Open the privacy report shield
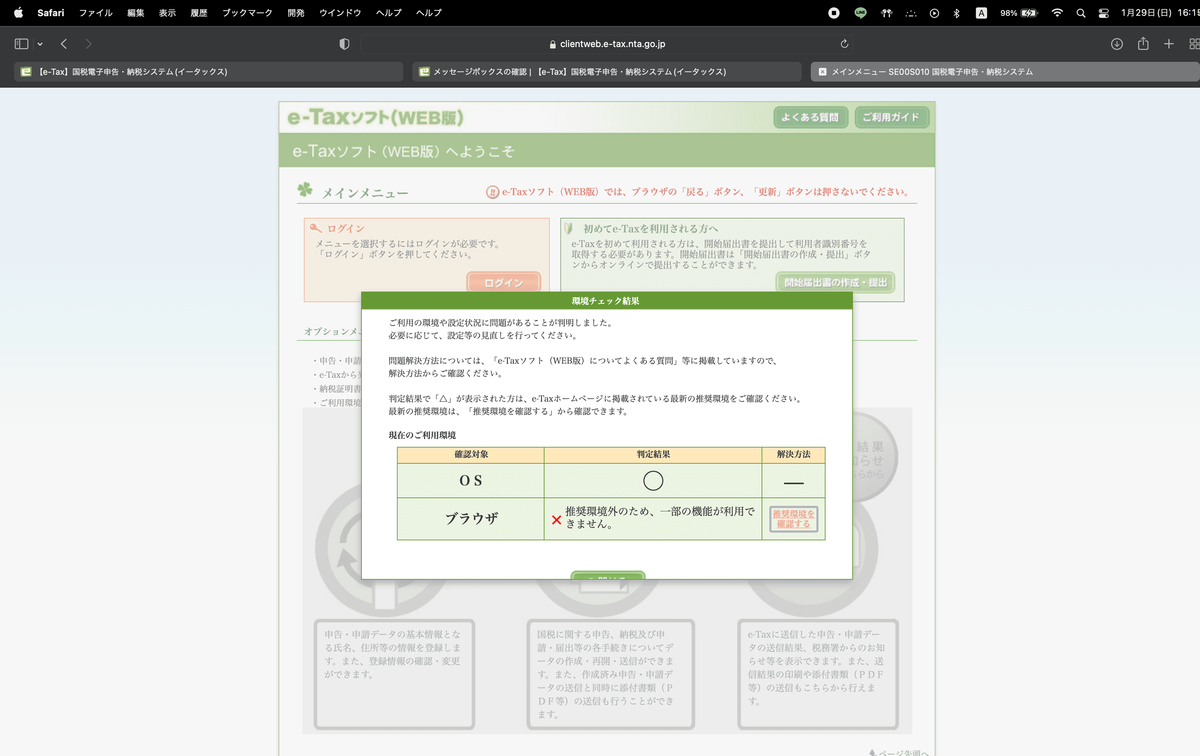Image resolution: width=1200 pixels, height=756 pixels. click(345, 44)
